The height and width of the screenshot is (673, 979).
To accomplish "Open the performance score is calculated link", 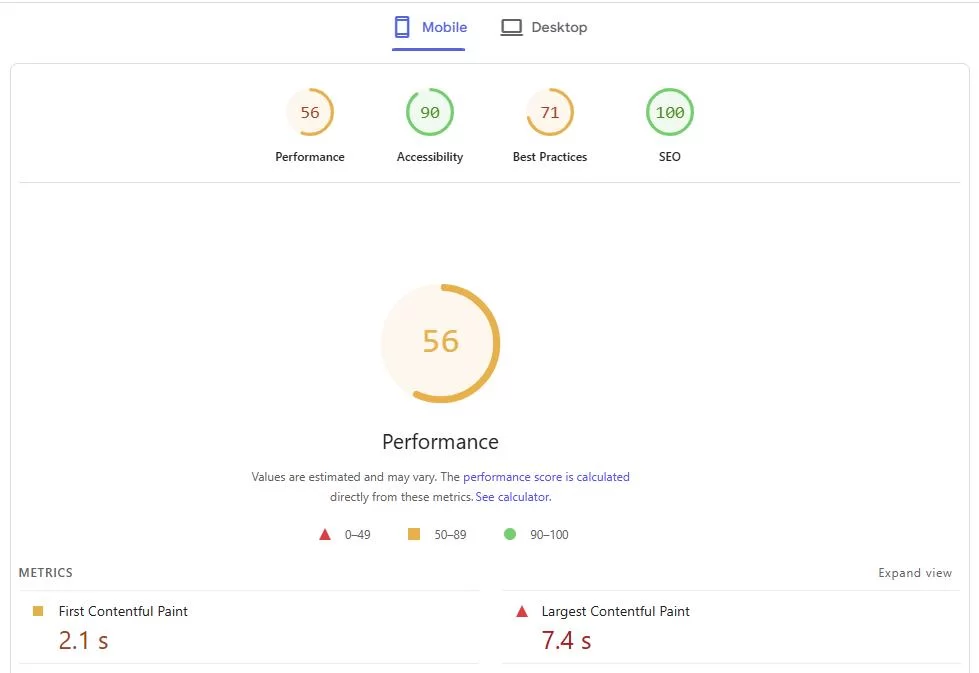I will 546,477.
